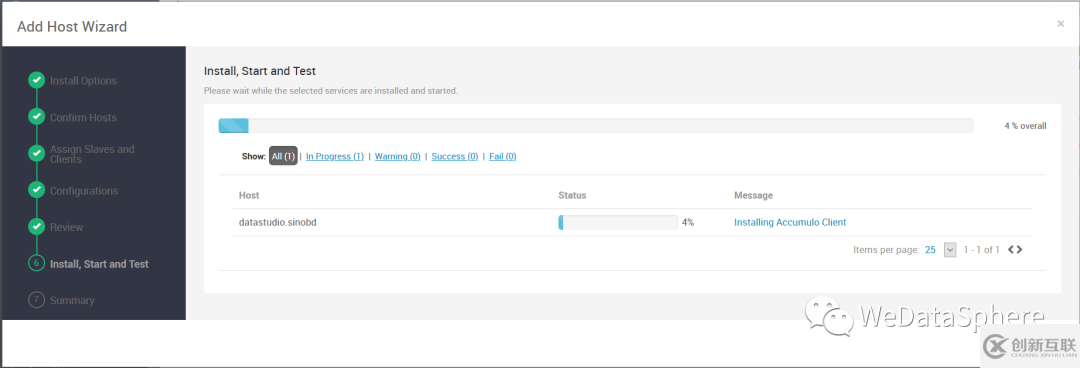Click the Assign Slaves and Clients checkmark icon

click(x=37, y=154)
